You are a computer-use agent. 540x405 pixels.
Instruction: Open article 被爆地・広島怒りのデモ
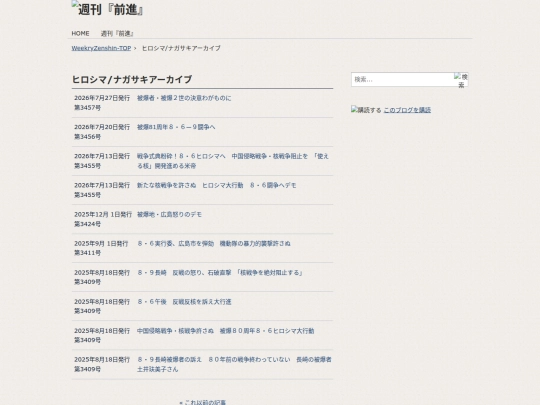click(169, 214)
